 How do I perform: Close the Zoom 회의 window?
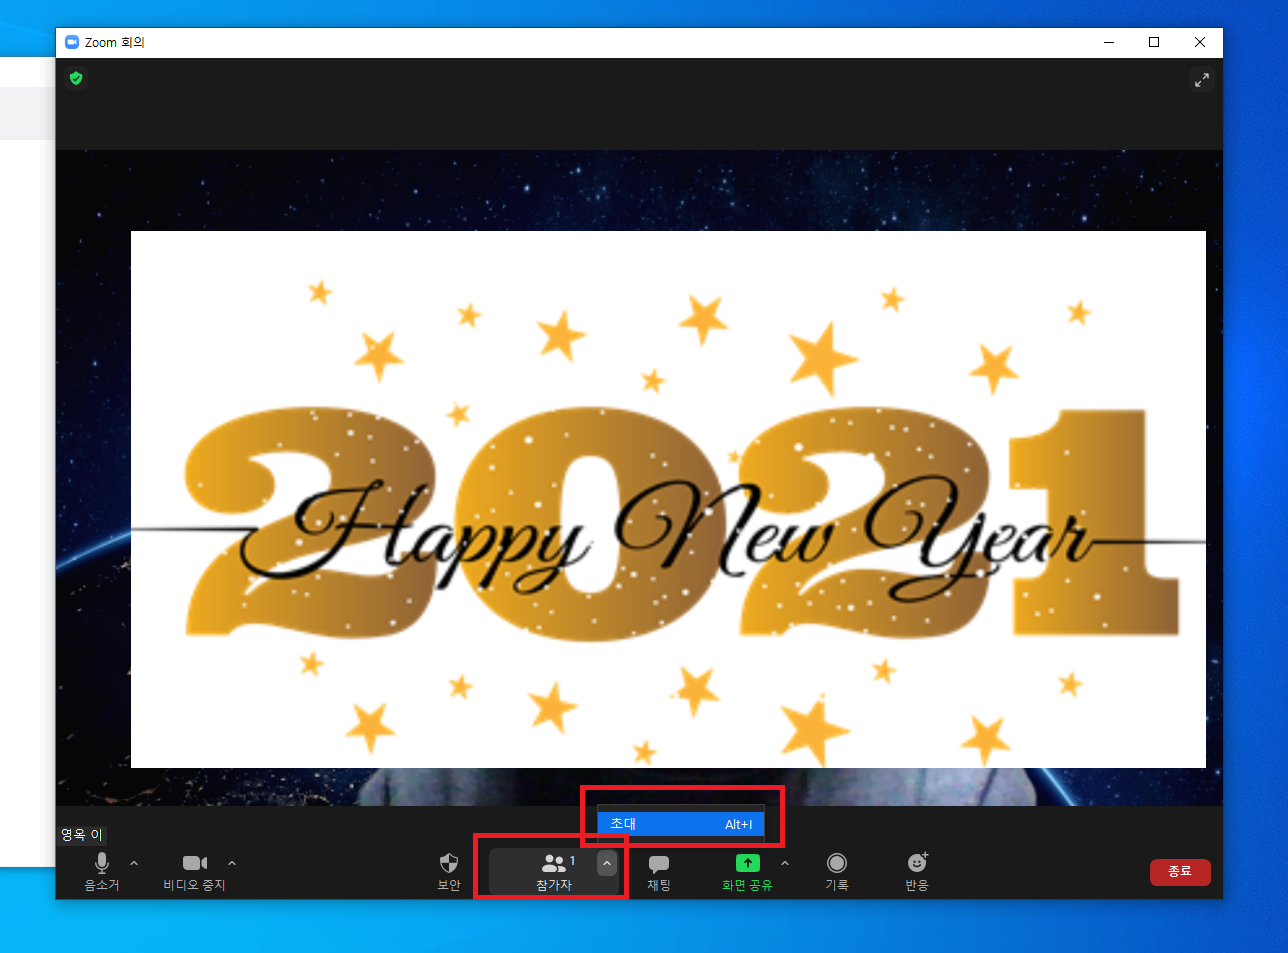1200,42
